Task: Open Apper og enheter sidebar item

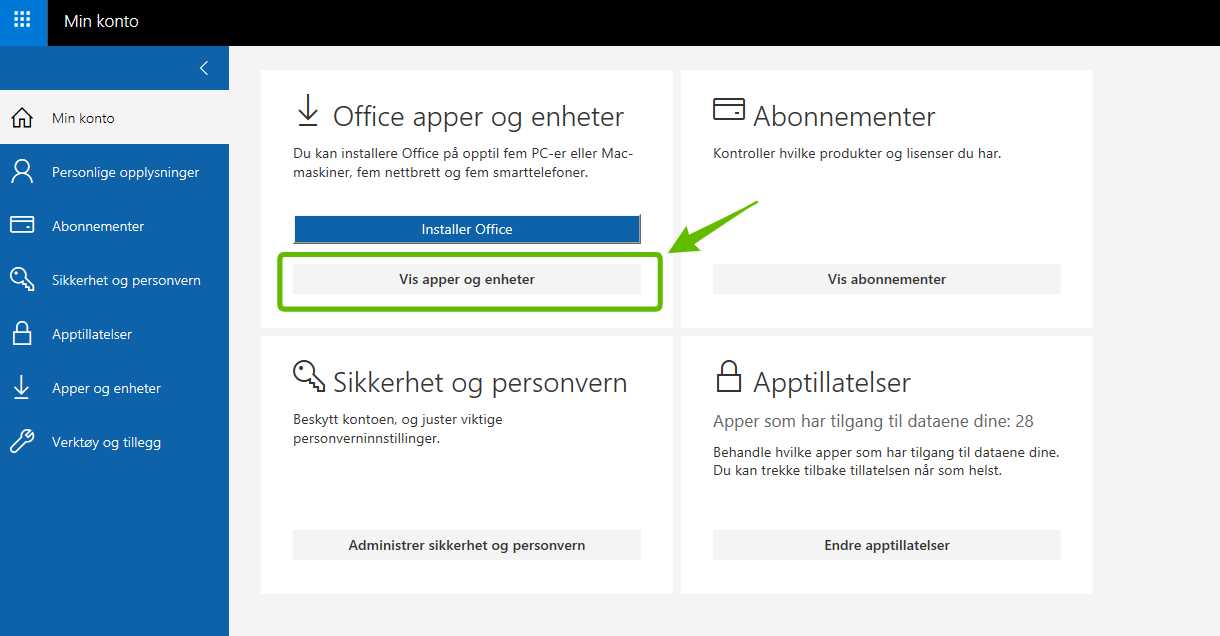Action: click(x=114, y=388)
